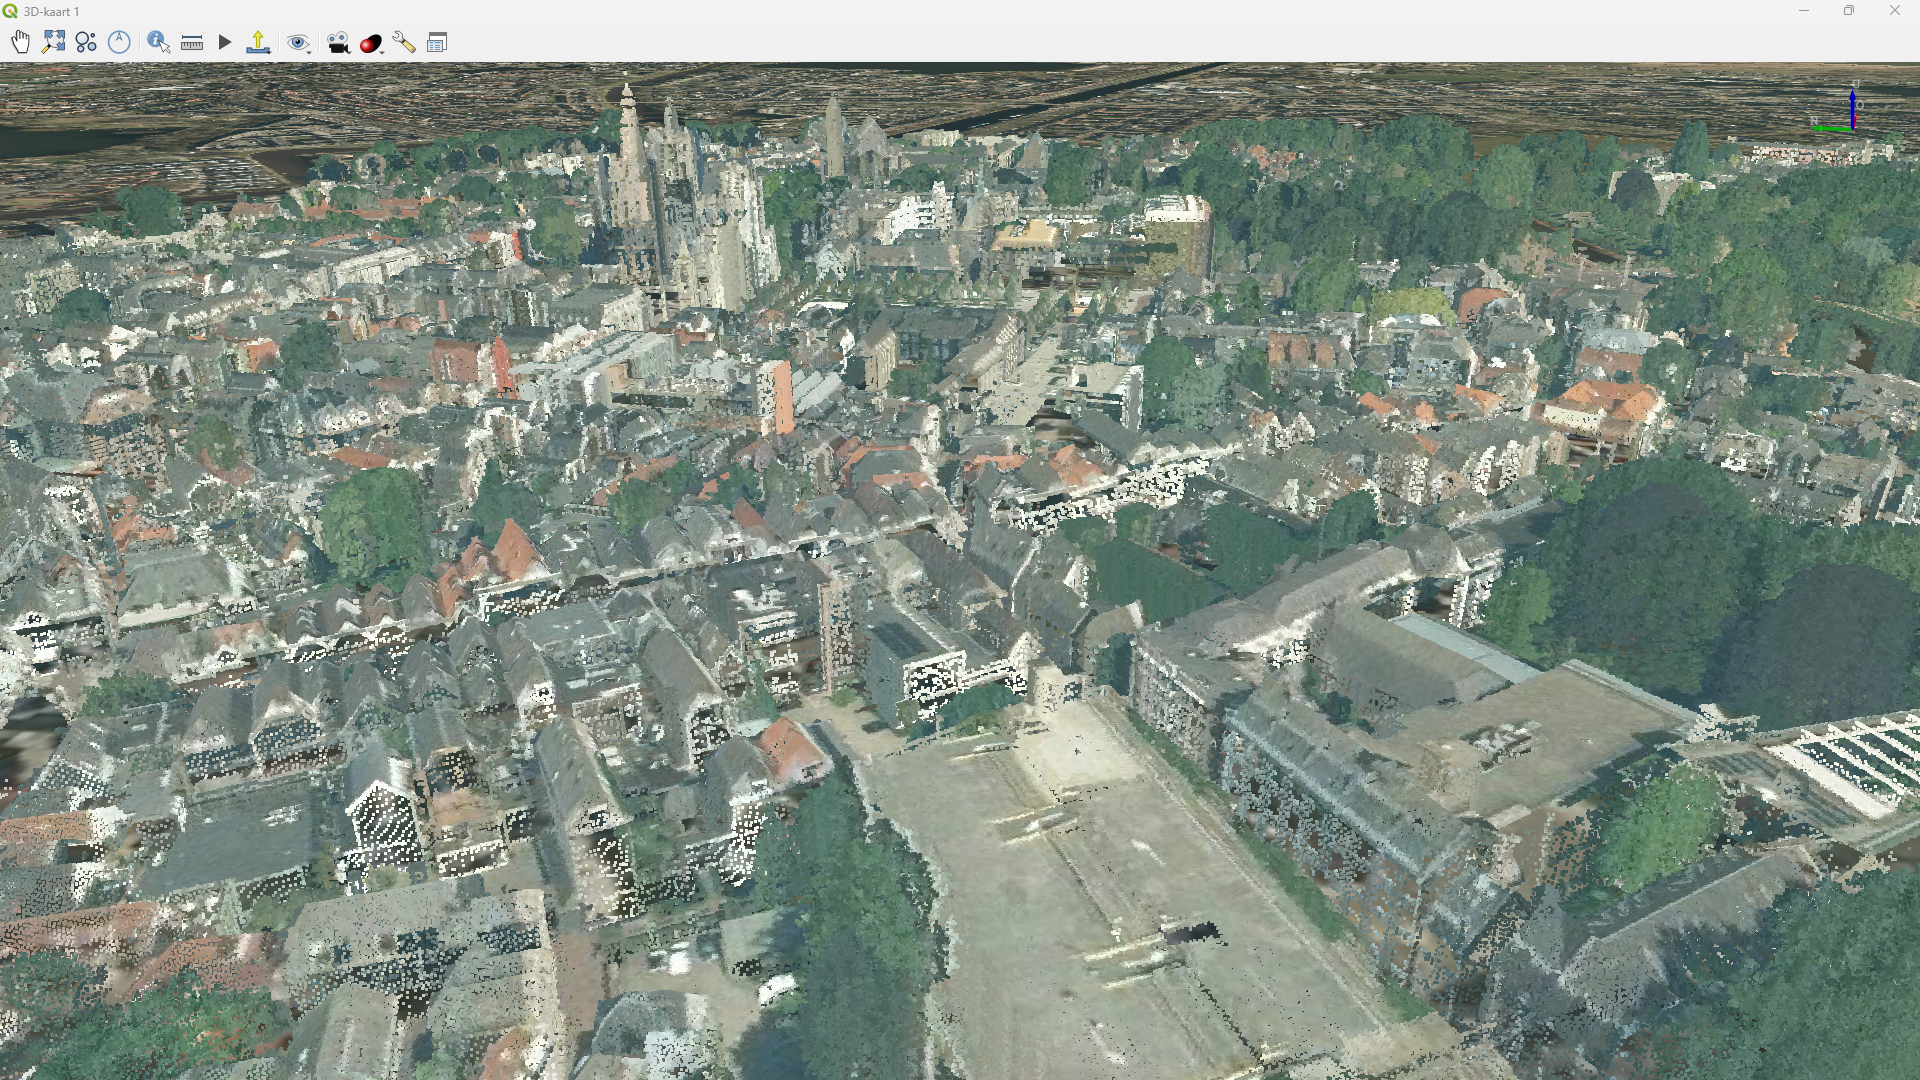Select the measurement line ruler tool
This screenshot has width=1920, height=1080.
[192, 42]
